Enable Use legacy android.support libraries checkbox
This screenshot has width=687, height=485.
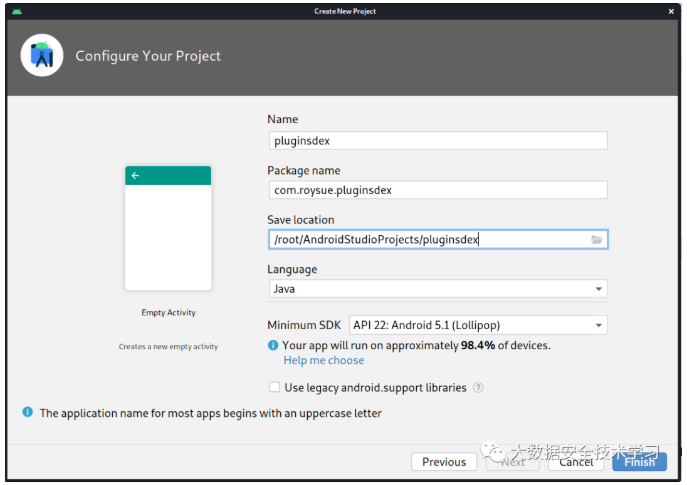(x=274, y=388)
